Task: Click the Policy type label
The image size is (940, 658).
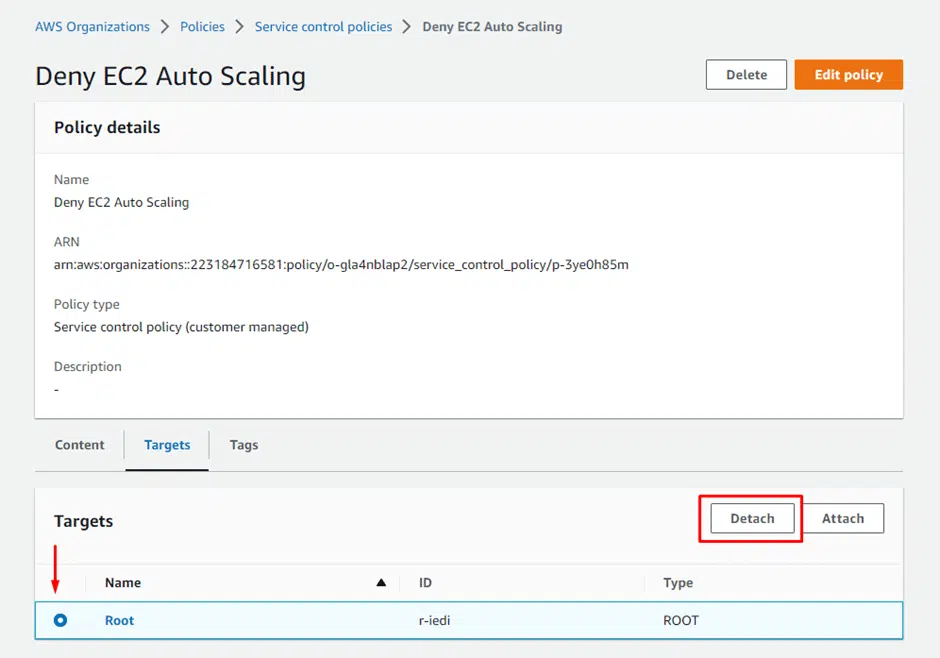Action: pyautogui.click(x=87, y=304)
